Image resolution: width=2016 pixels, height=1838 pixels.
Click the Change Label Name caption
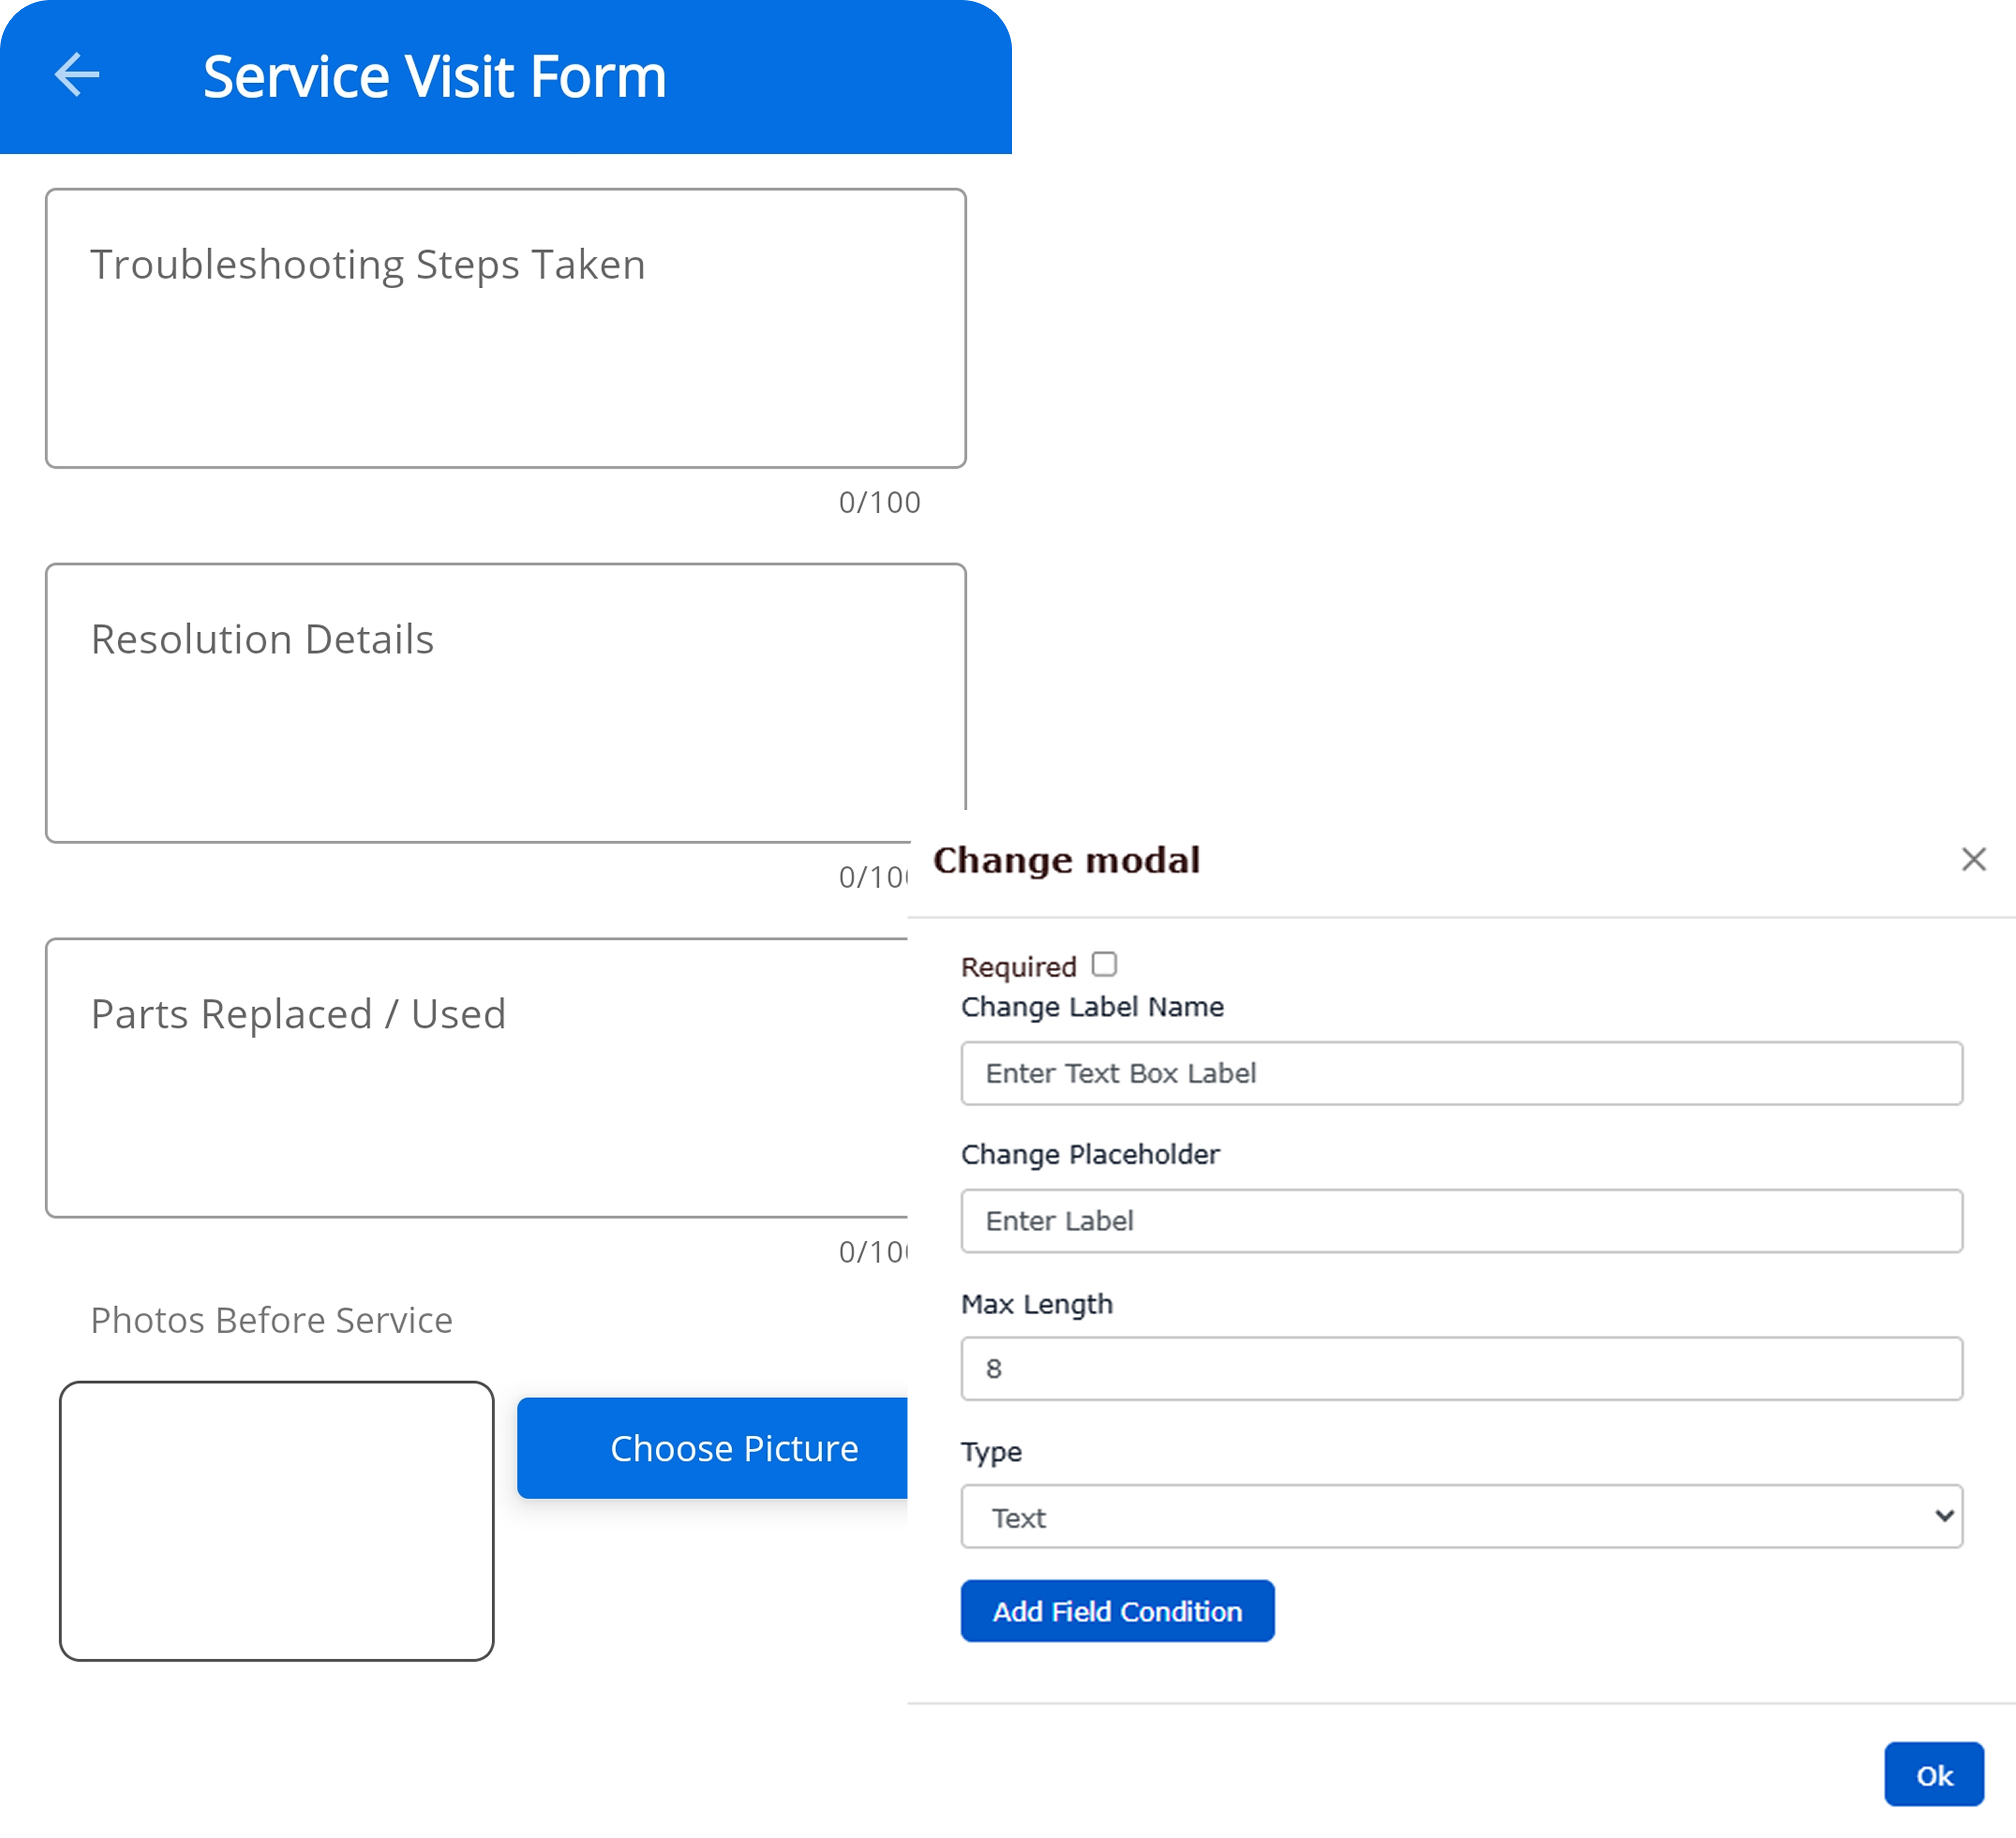[1092, 1007]
